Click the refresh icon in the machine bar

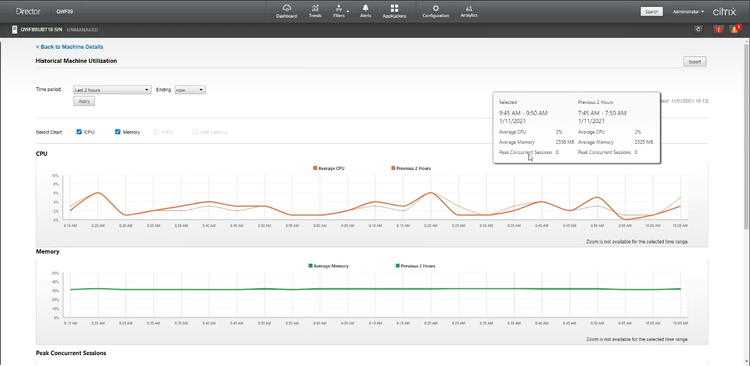coord(698,30)
